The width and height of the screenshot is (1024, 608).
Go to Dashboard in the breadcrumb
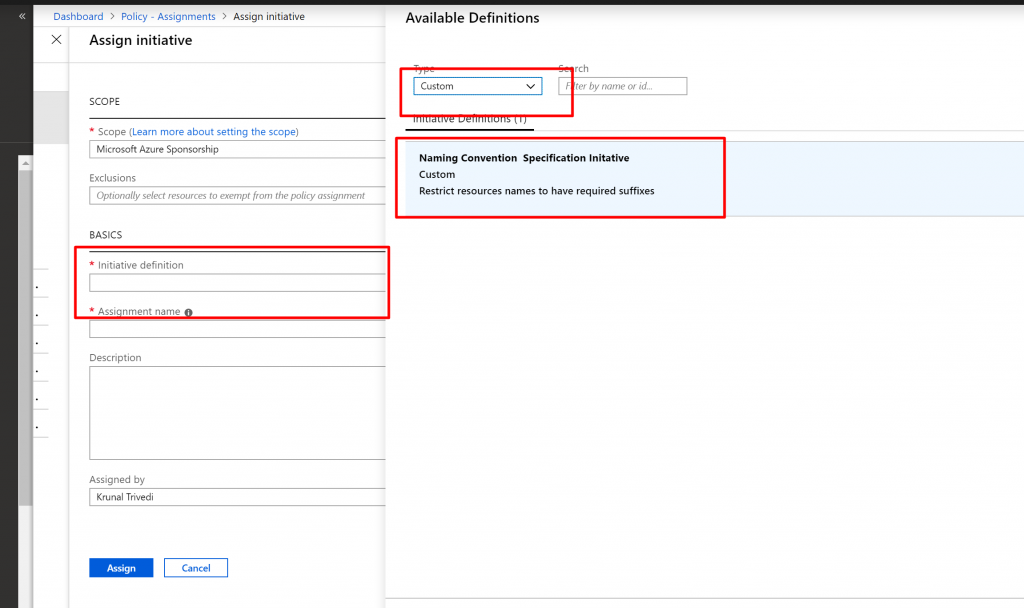78,17
